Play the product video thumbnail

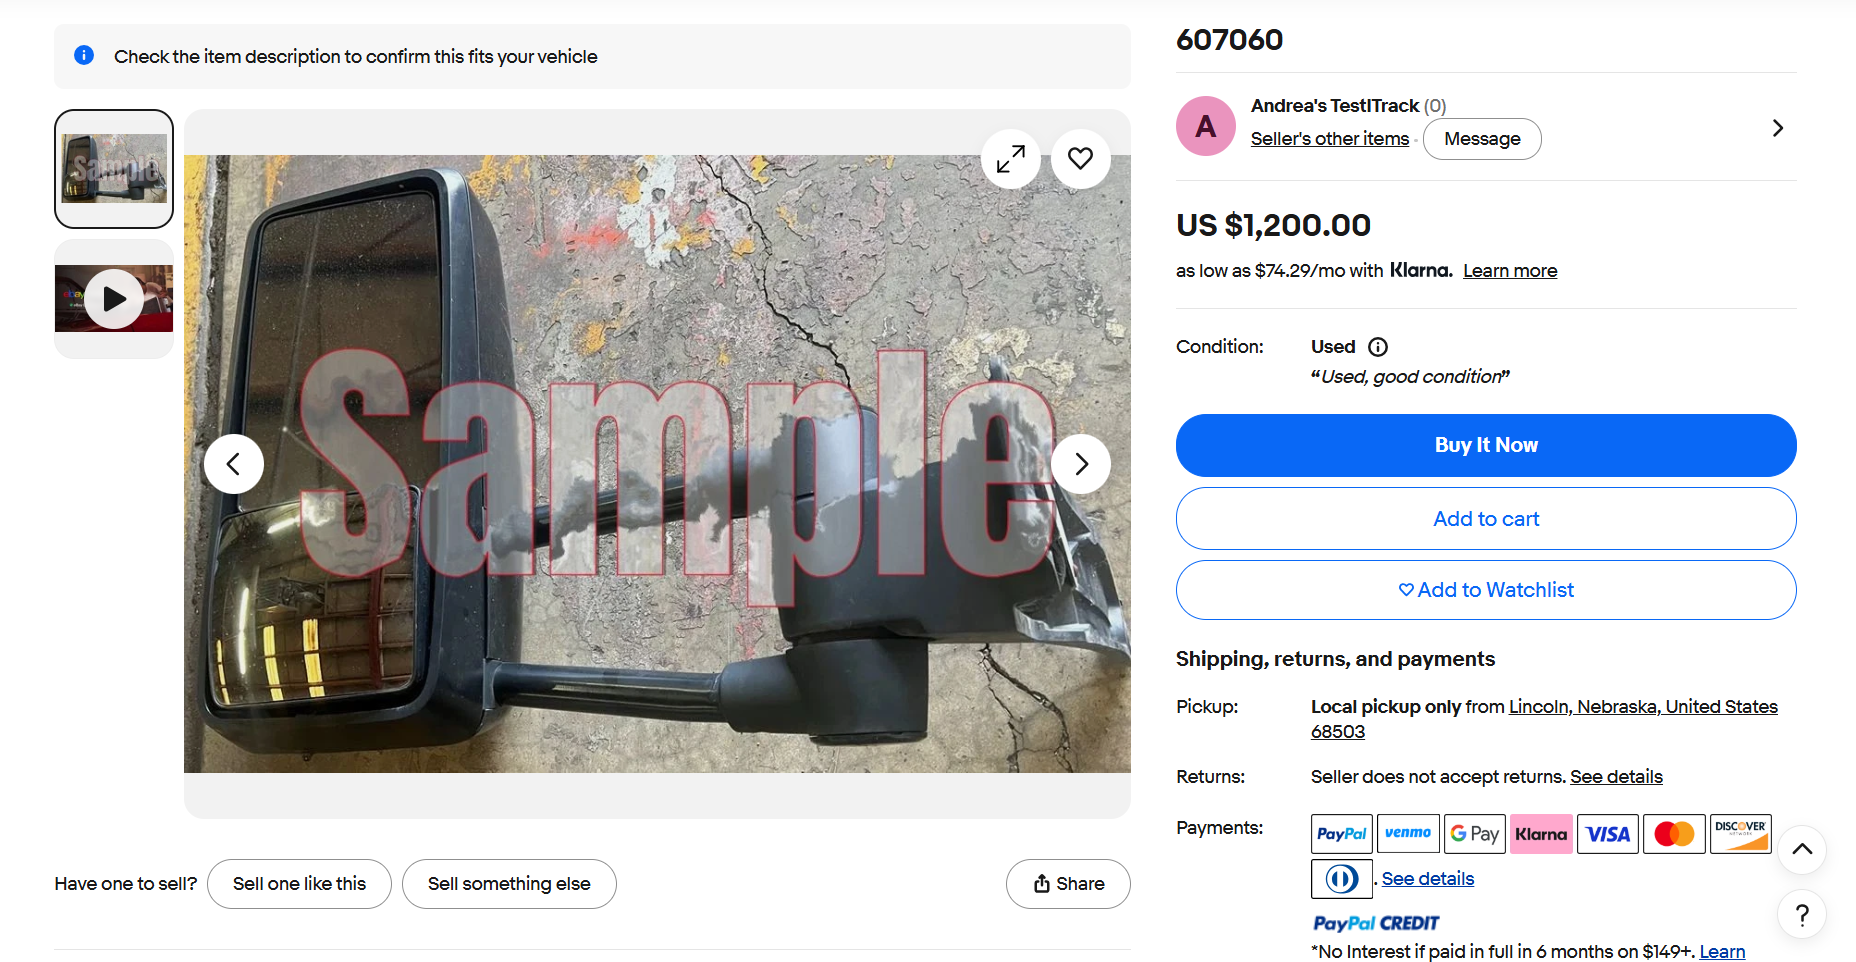pyautogui.click(x=114, y=299)
